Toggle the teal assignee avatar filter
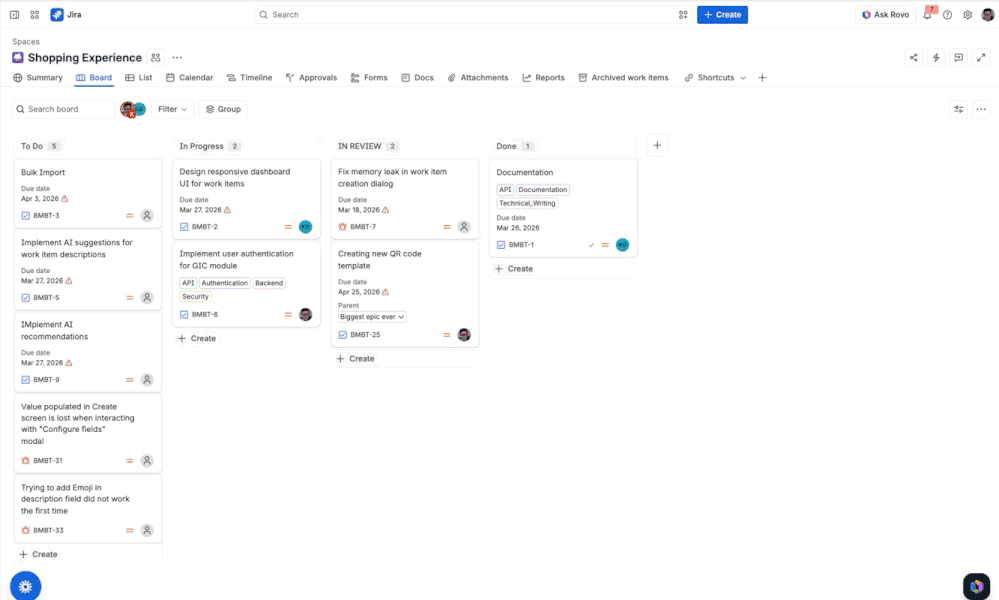This screenshot has height=600, width=999. pos(140,109)
